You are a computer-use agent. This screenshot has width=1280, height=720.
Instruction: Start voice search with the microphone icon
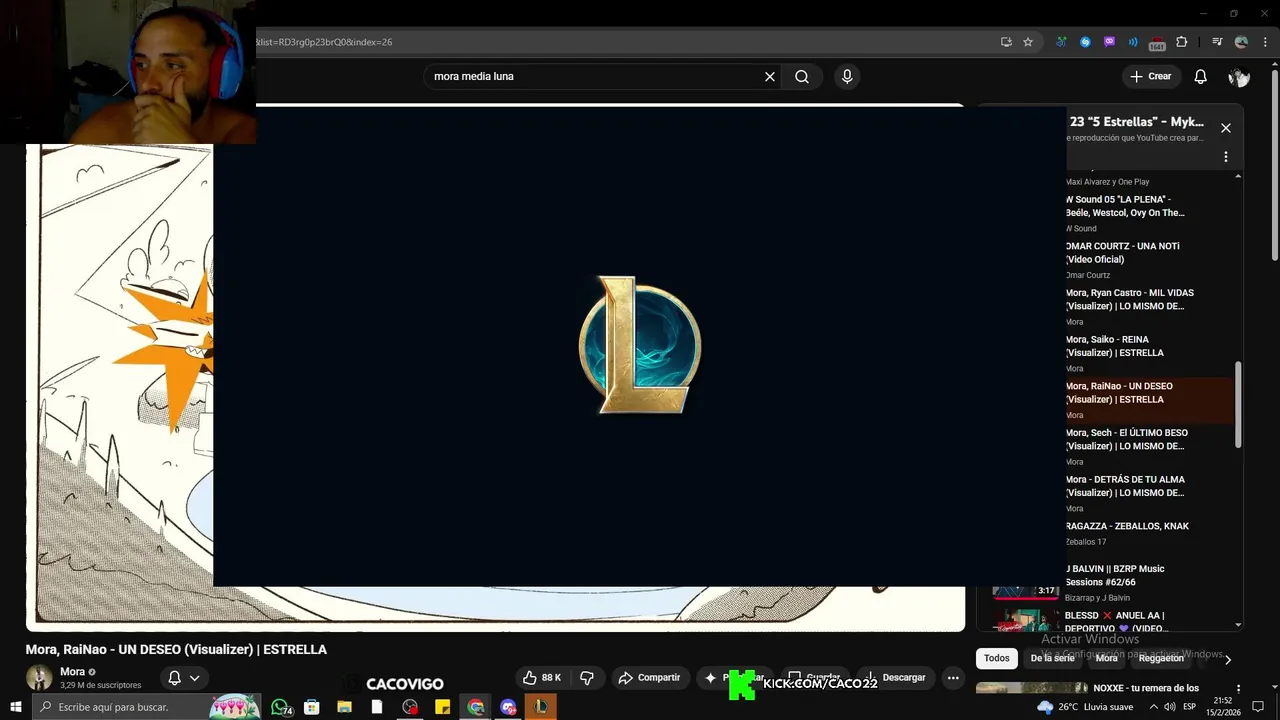click(847, 77)
